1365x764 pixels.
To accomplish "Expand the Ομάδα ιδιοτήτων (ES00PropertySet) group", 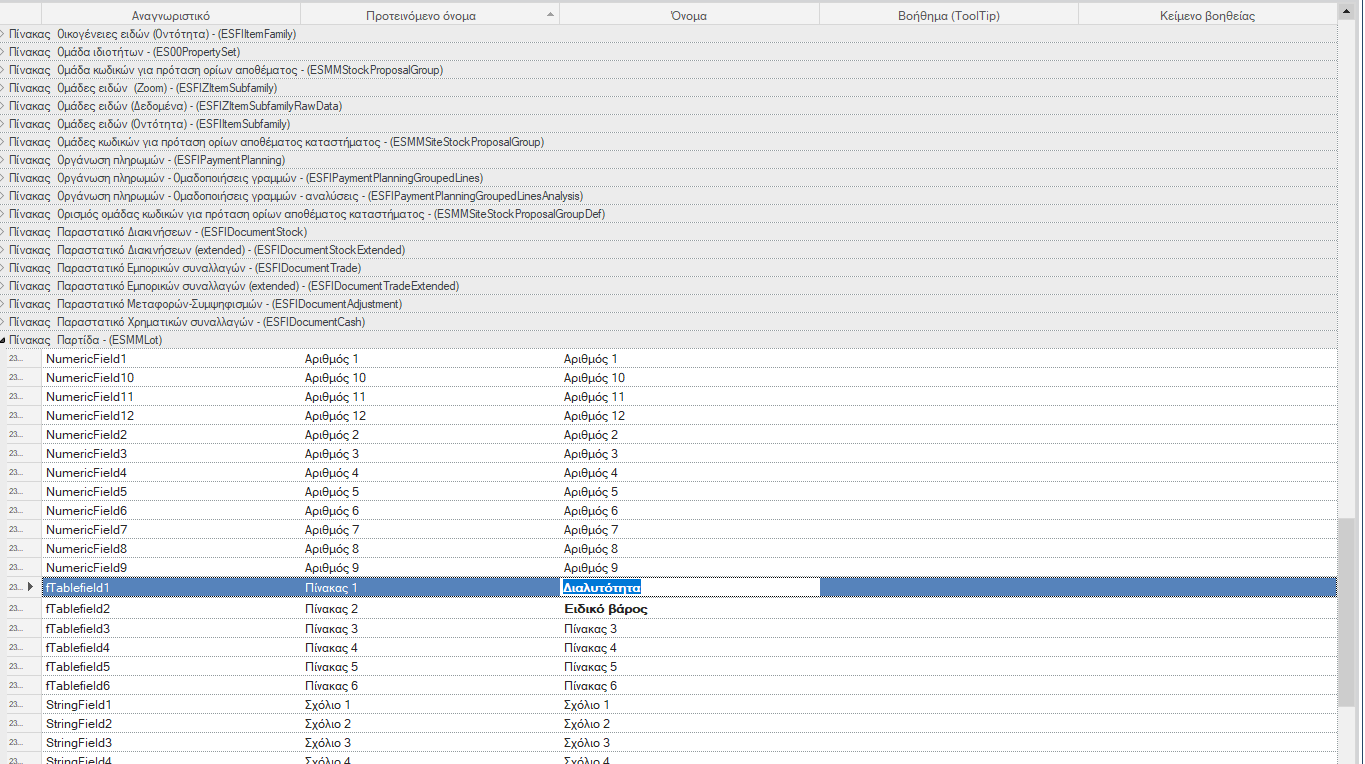I will pos(3,52).
